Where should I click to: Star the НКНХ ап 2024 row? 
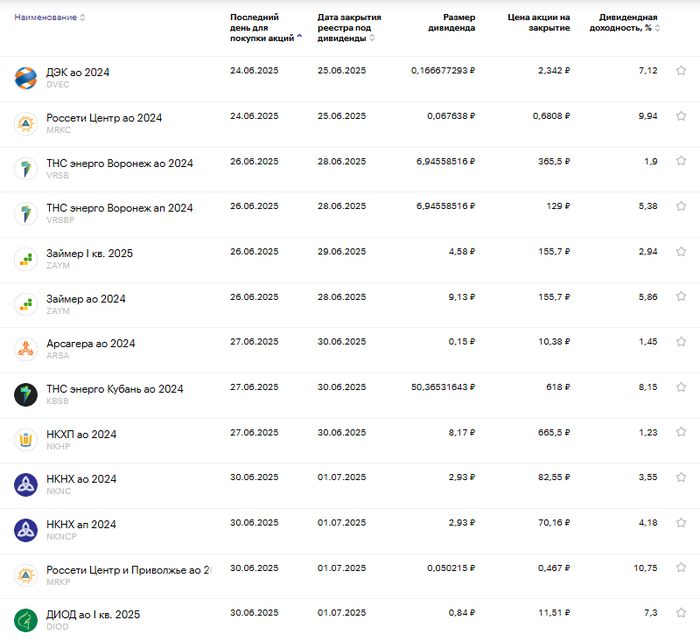(681, 523)
